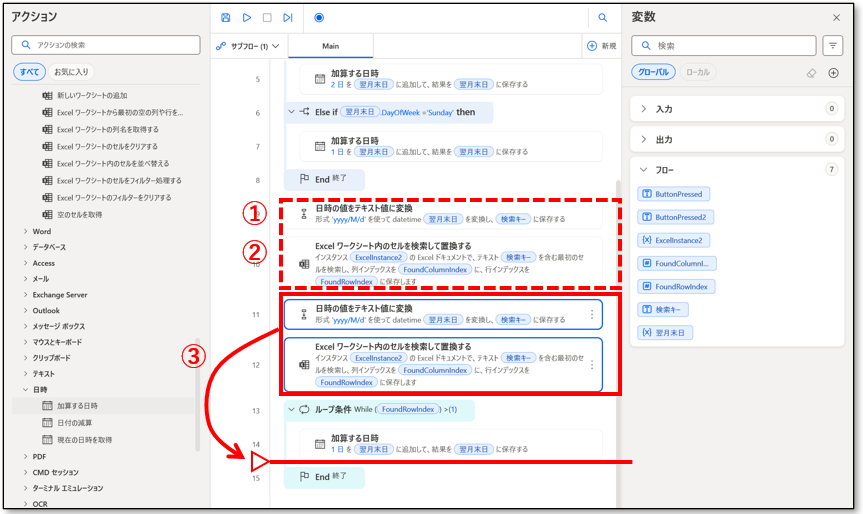The image size is (863, 514).
Task: Click the Recorder circle icon
Action: [318, 17]
